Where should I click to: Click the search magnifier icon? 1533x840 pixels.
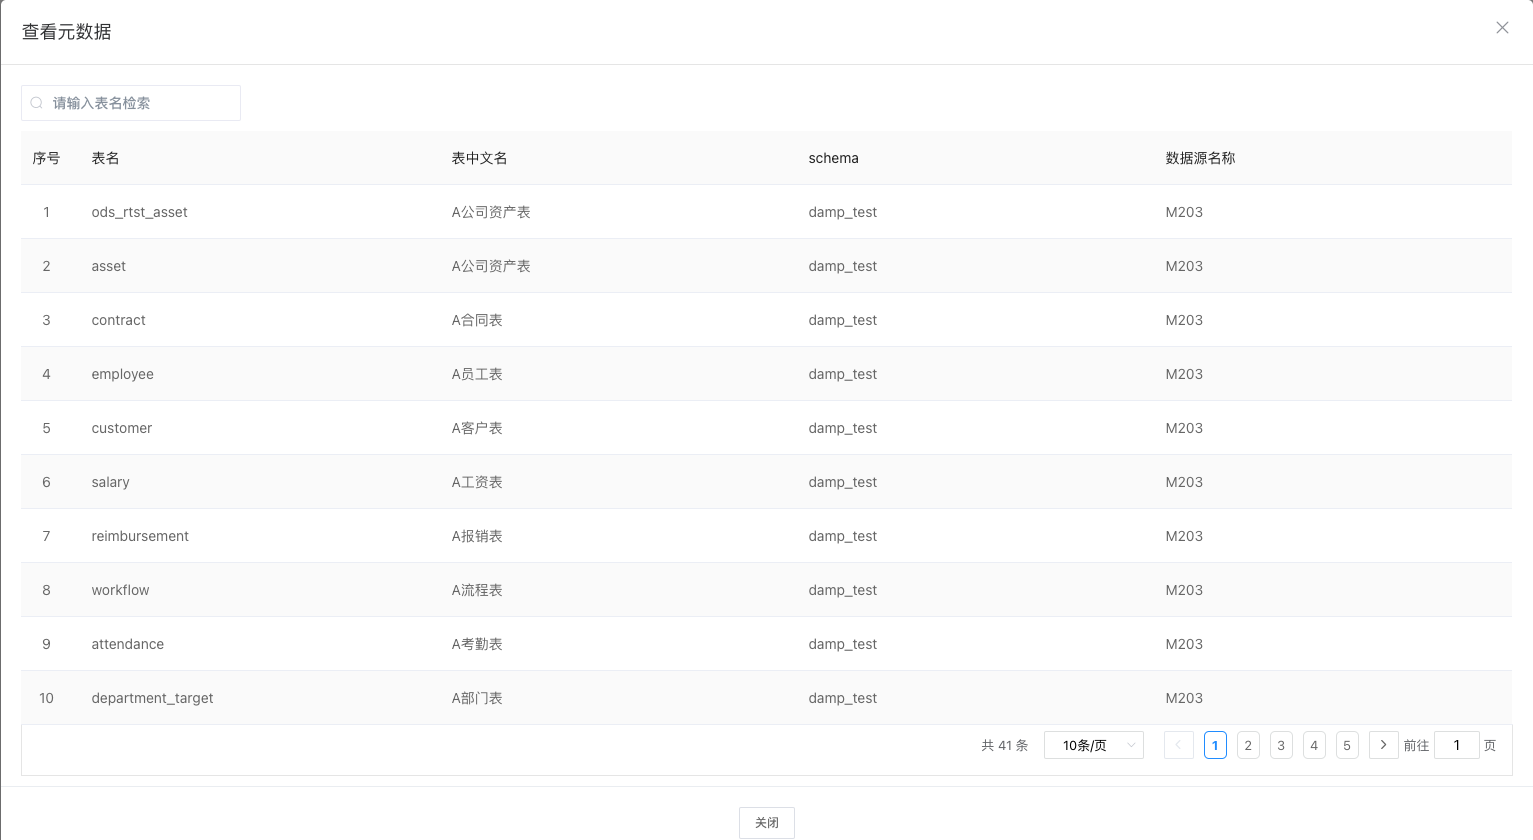click(x=37, y=103)
